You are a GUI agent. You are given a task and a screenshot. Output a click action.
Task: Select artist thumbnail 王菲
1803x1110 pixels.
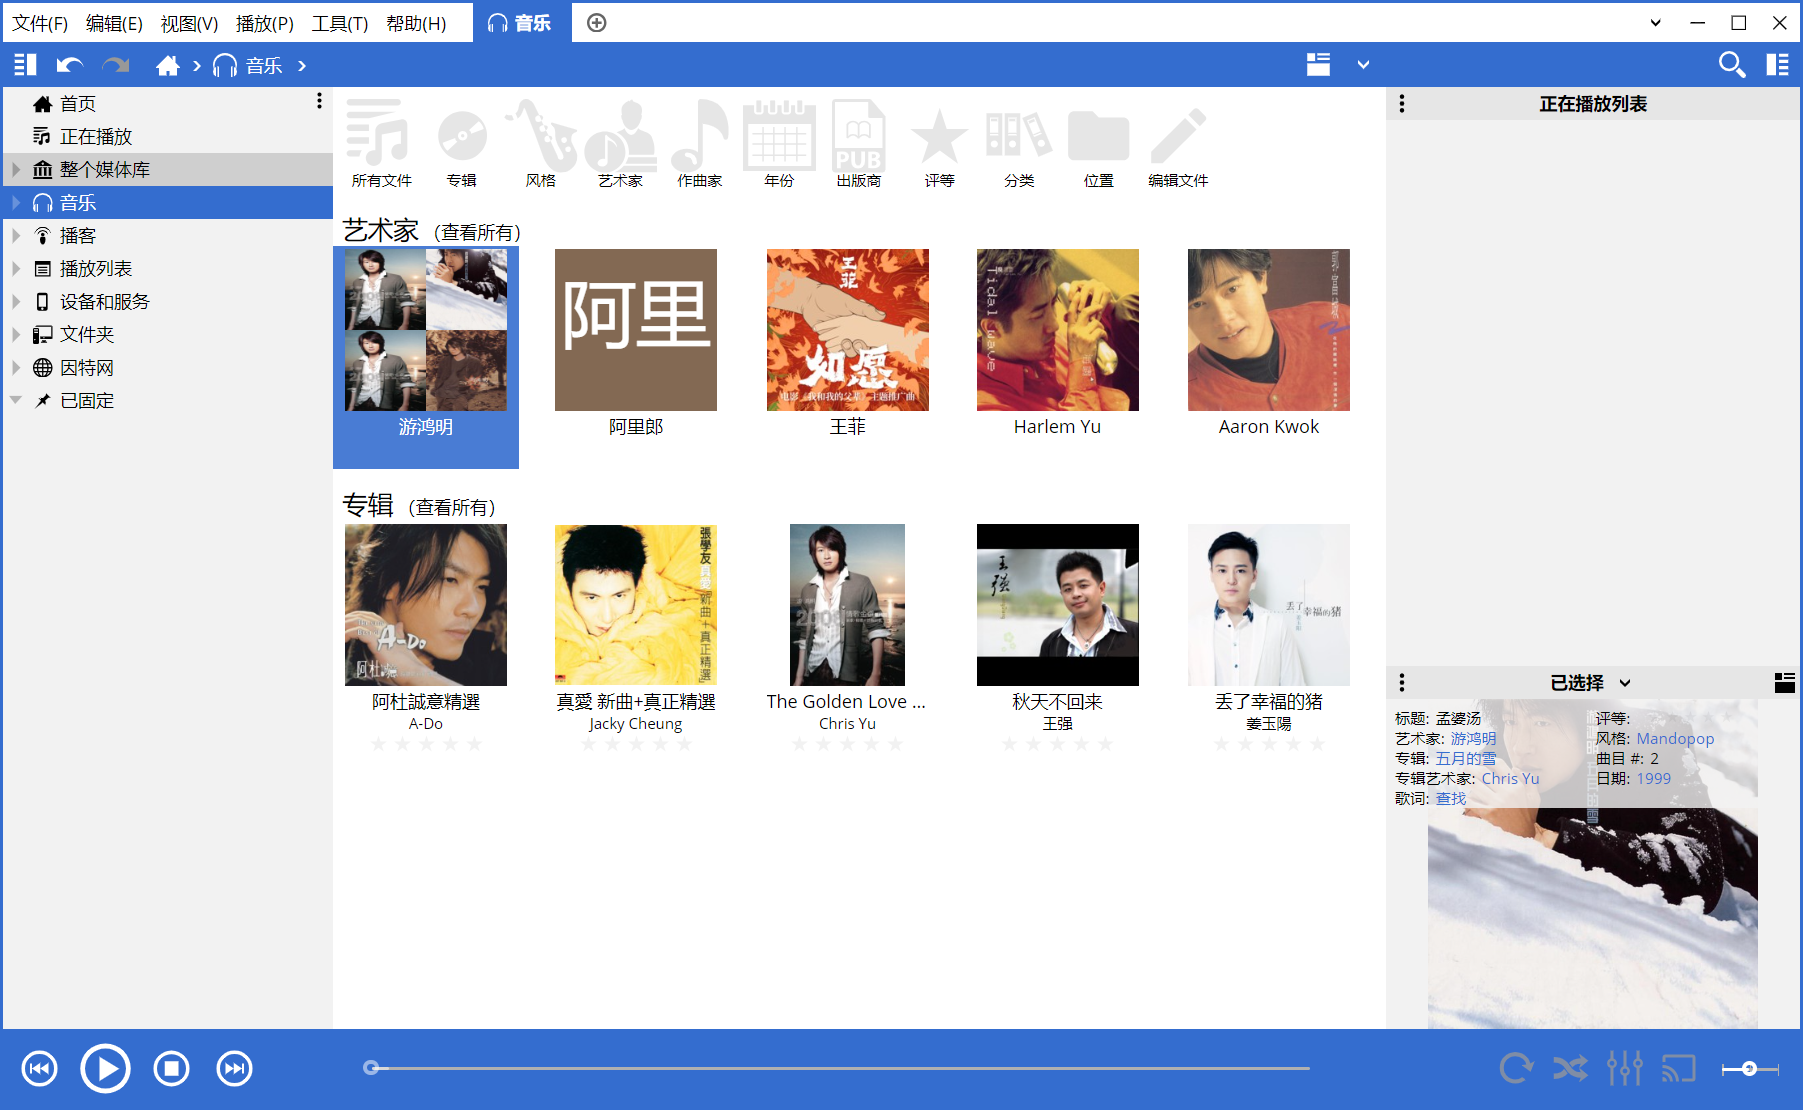(x=848, y=330)
